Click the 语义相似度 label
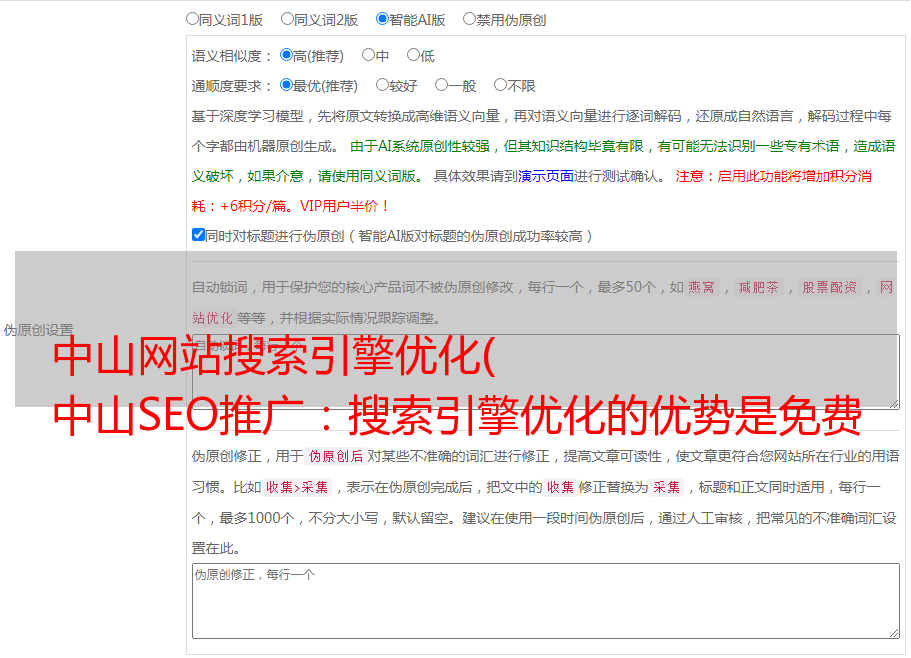Viewport: 911px width, 658px height. (232, 56)
